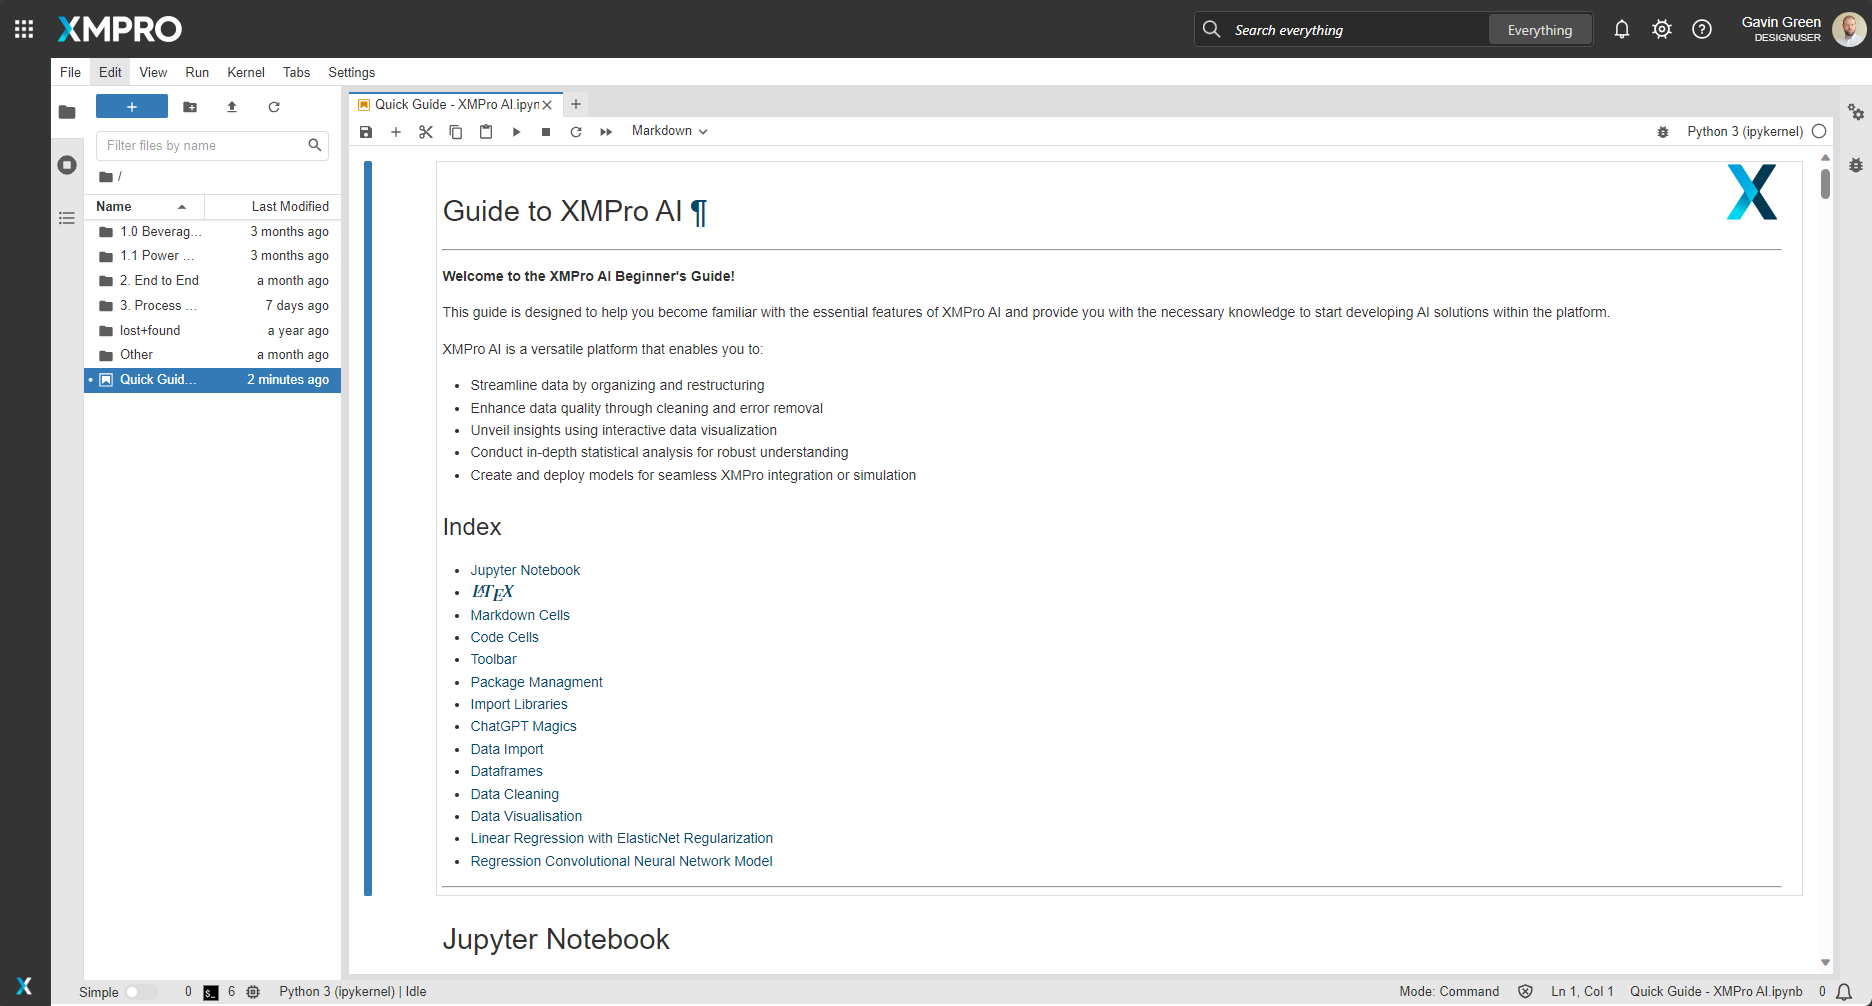Run the selected cell and advance
Screen dimensions: 1872x1006
[516, 132]
